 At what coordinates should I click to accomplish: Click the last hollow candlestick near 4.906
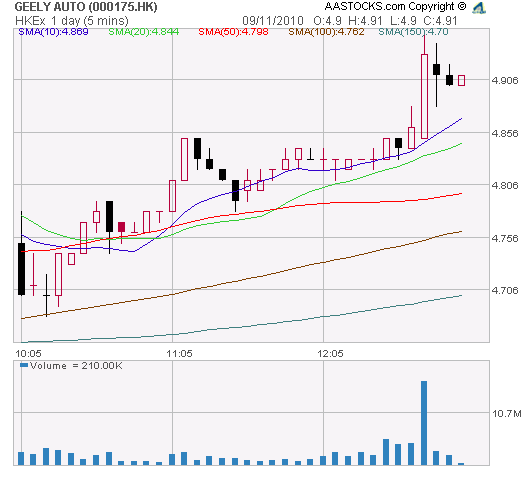pos(461,80)
